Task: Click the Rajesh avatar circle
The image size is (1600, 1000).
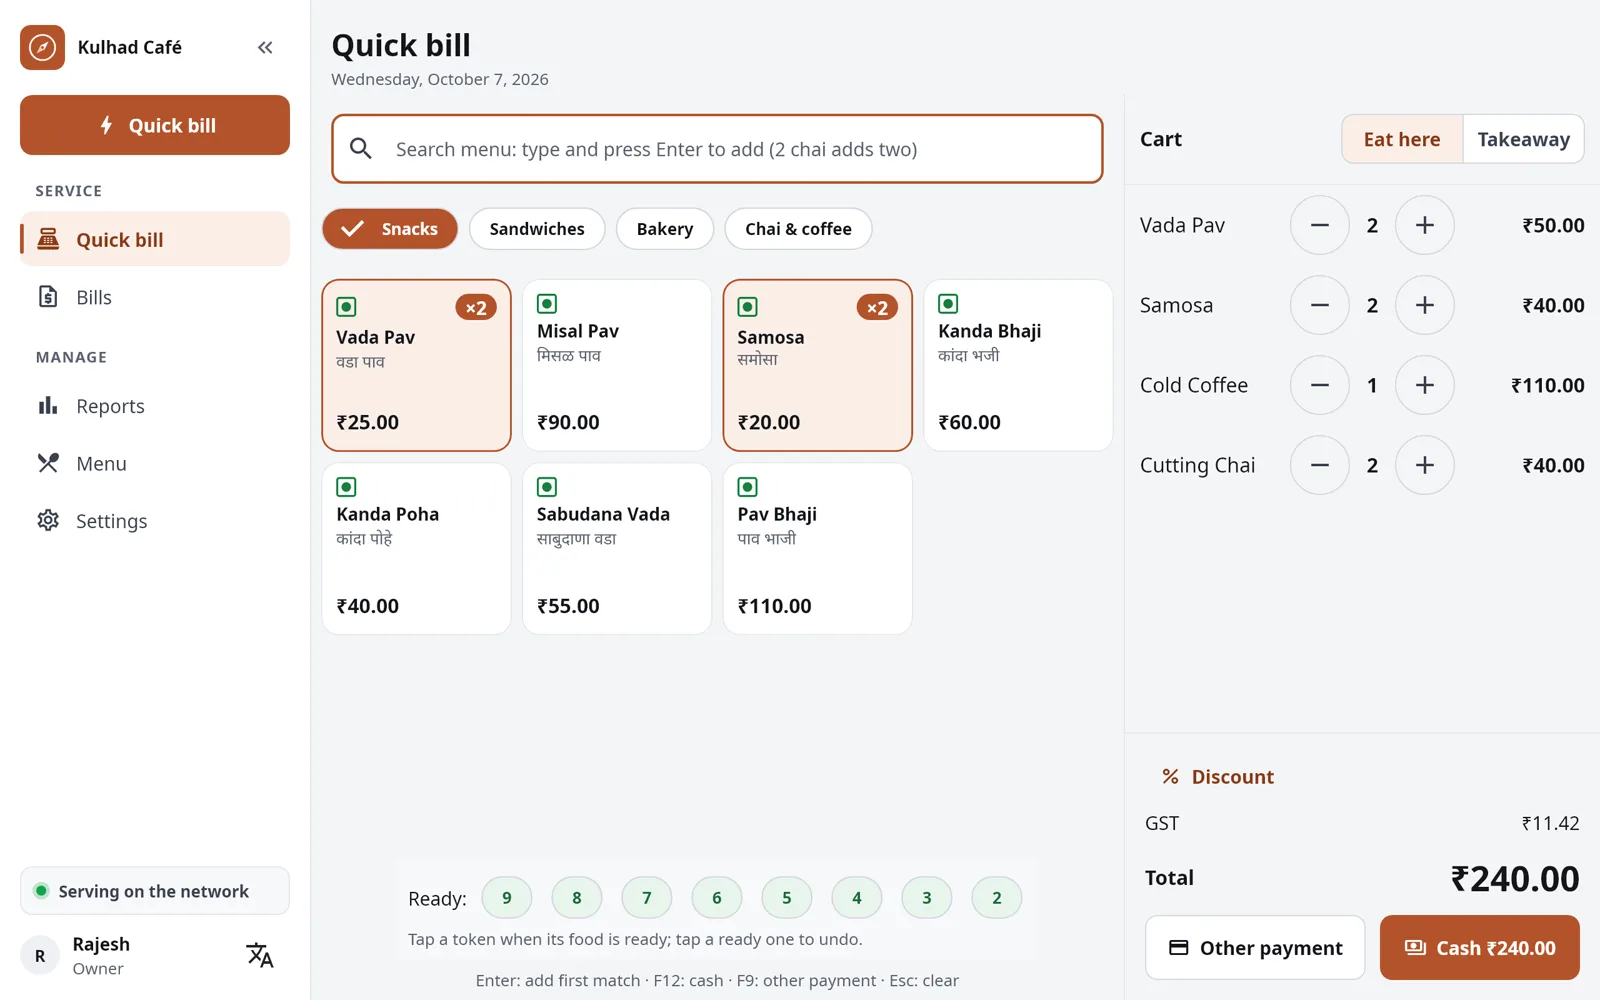Action: [x=40, y=956]
